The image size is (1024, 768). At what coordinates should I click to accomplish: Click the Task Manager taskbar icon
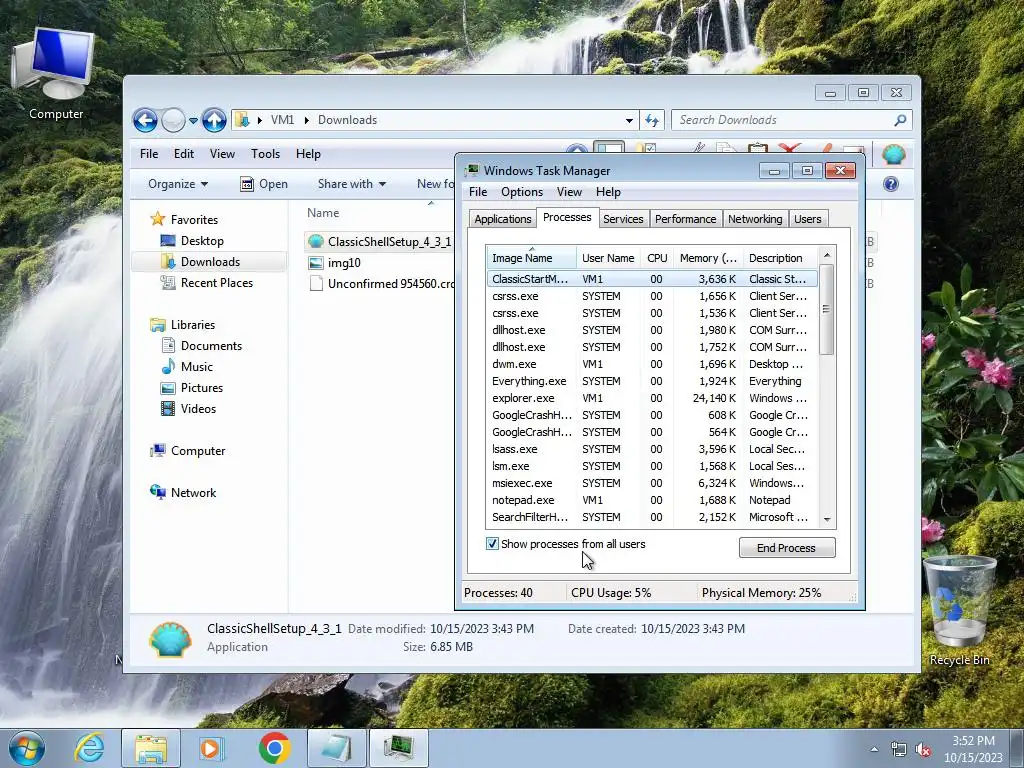click(398, 748)
